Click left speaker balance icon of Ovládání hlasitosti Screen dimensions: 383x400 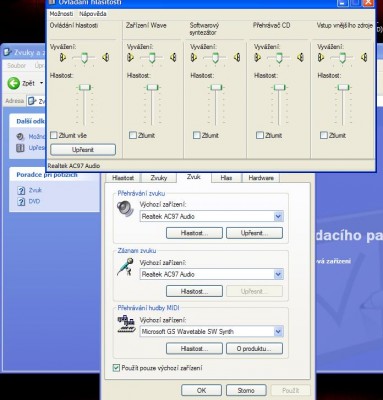tap(62, 58)
